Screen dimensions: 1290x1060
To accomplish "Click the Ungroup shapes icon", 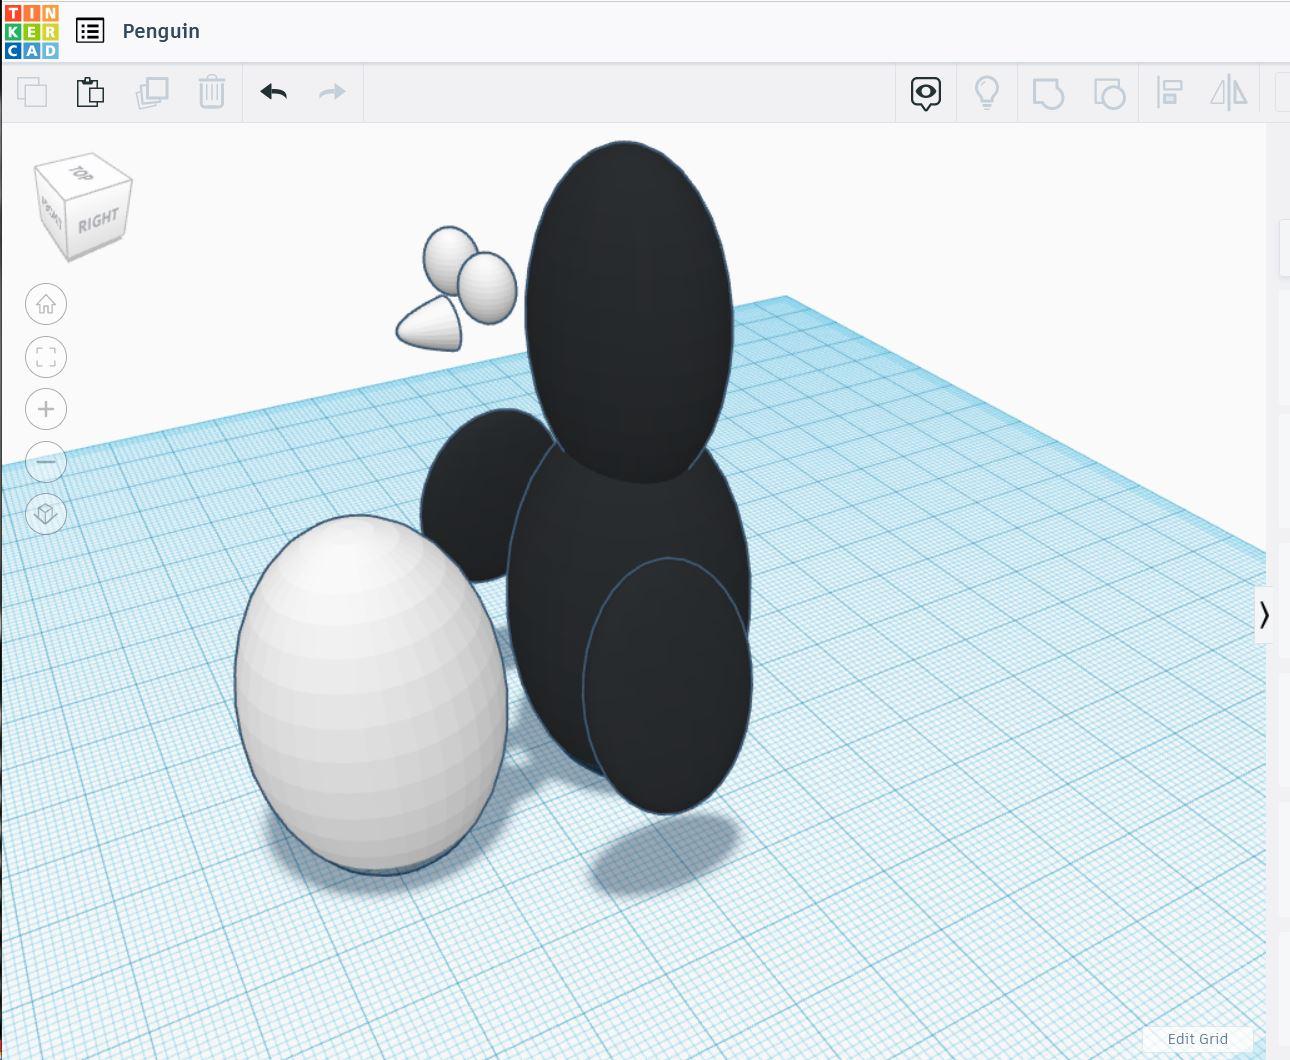I will pos(1109,94).
